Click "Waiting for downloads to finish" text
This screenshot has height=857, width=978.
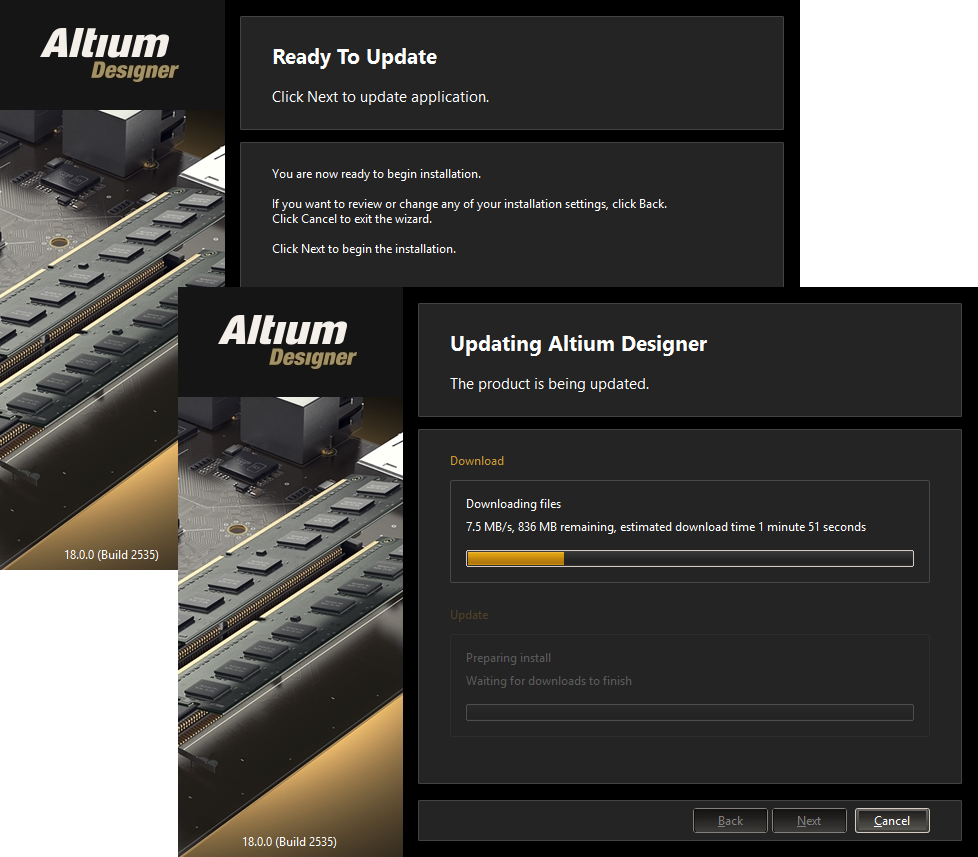point(548,681)
